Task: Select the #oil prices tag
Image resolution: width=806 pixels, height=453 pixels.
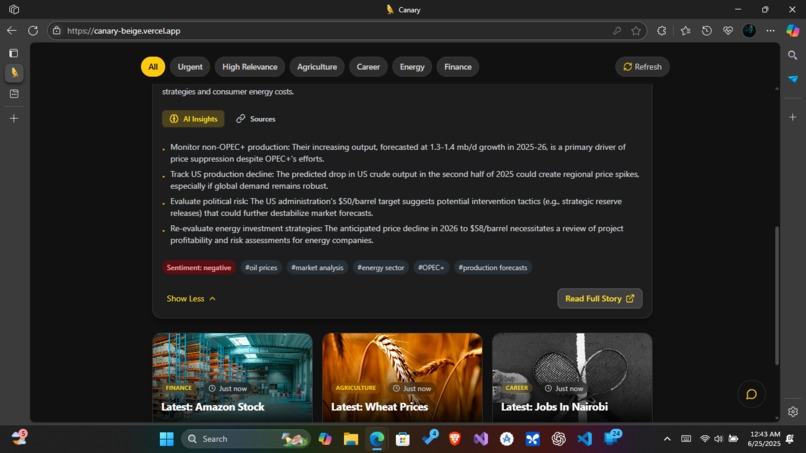Action: pyautogui.click(x=261, y=267)
